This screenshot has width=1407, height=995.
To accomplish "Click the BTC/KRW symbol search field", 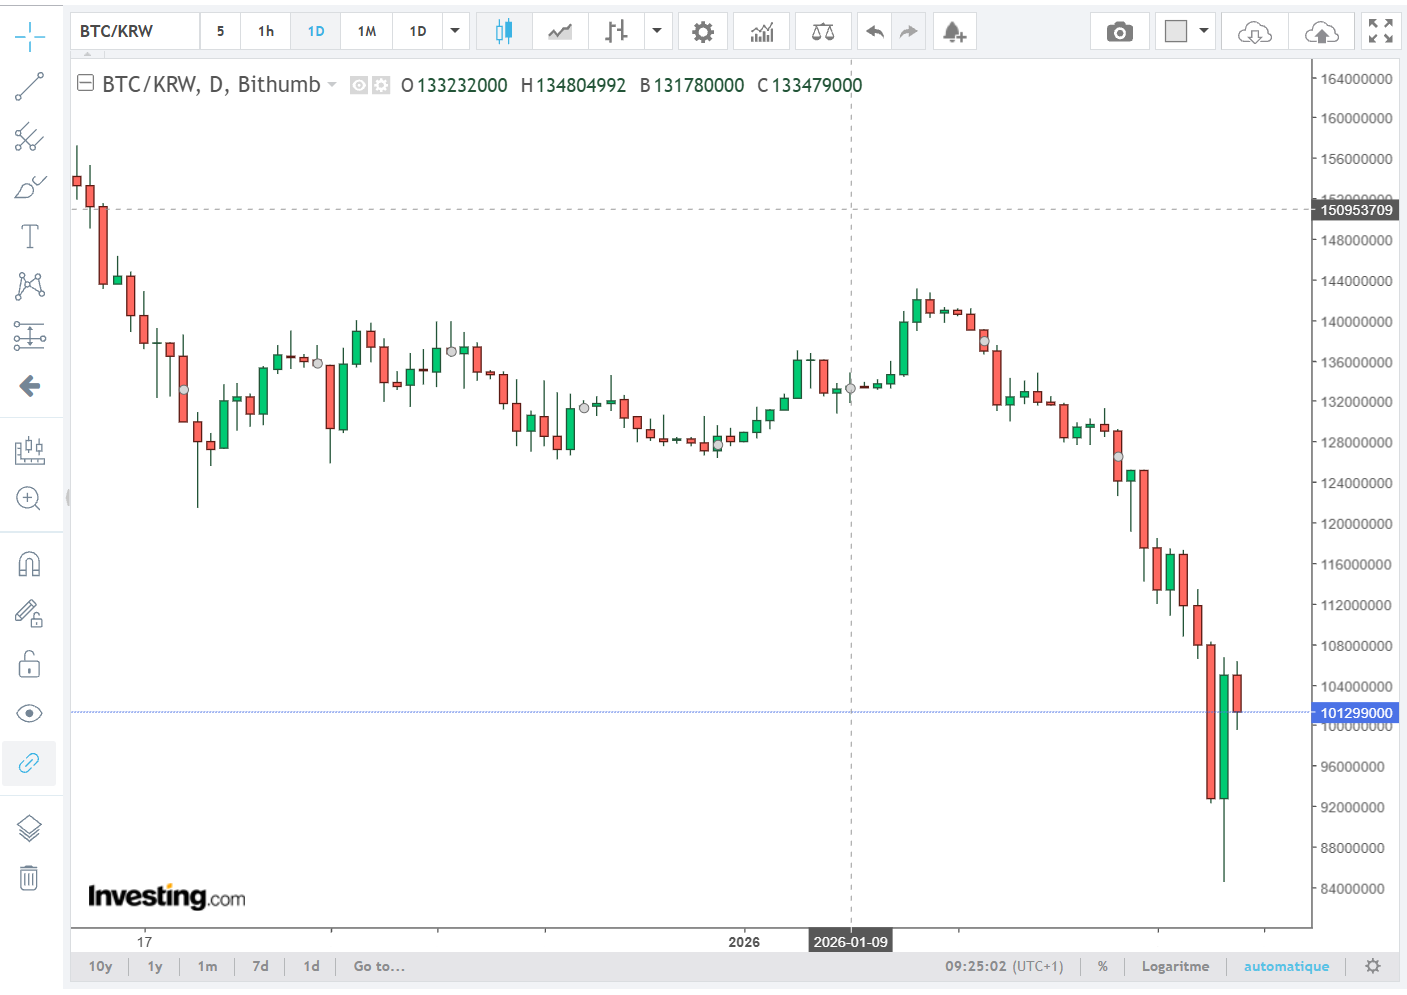I will [135, 31].
